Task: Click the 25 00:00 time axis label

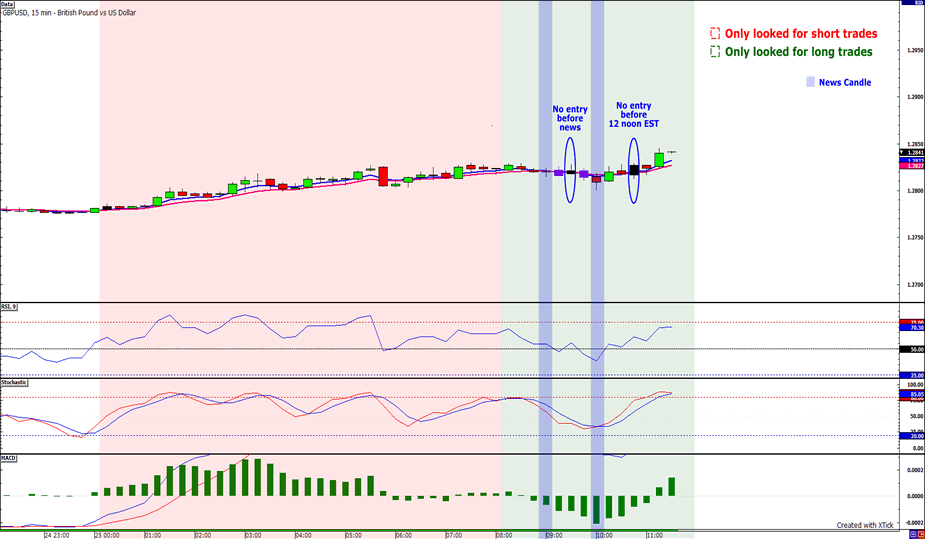Action: pos(107,535)
